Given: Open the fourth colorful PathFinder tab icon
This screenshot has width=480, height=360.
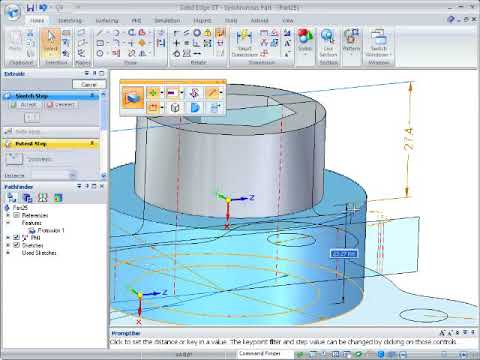Looking at the screenshot, I should pos(58,197).
